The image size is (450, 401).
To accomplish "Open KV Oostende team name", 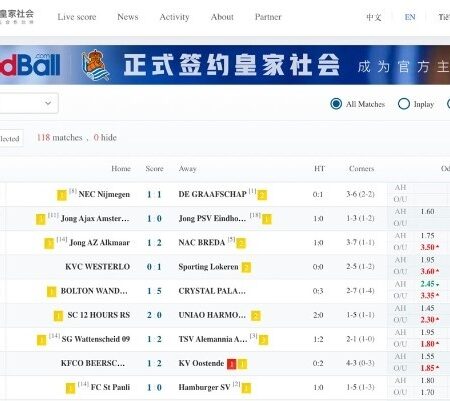I will click(x=201, y=363).
